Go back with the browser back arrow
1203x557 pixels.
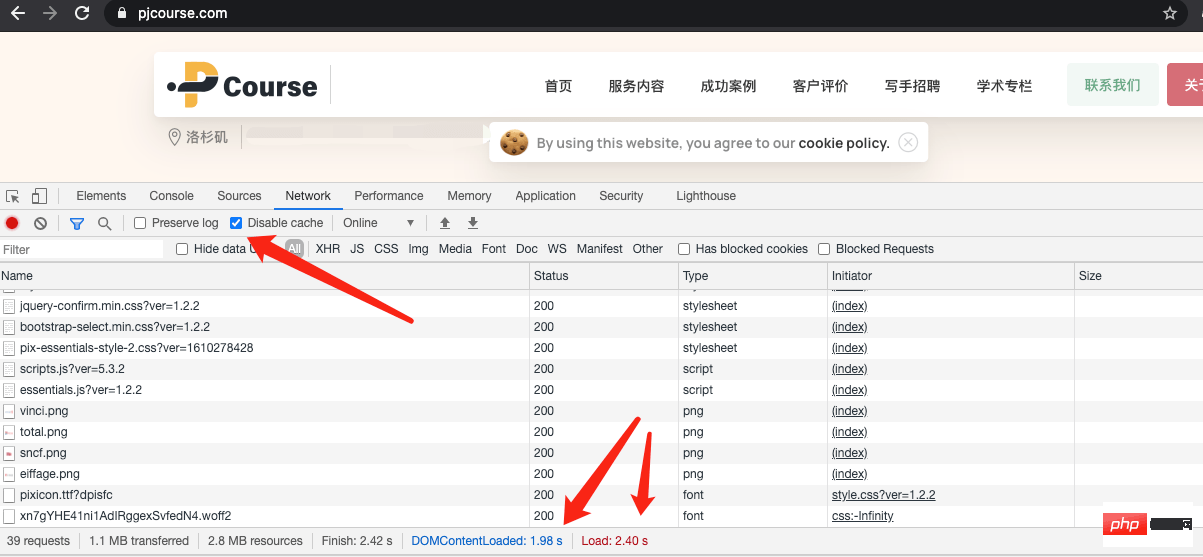(17, 14)
